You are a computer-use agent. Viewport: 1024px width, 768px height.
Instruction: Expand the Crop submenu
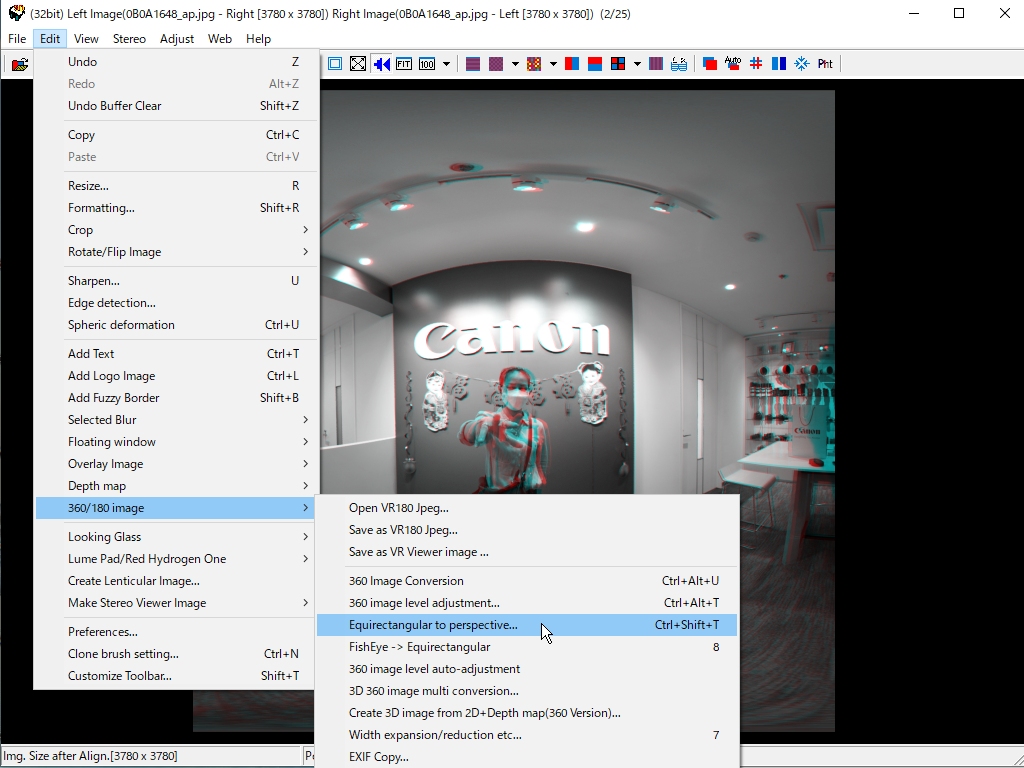[176, 230]
